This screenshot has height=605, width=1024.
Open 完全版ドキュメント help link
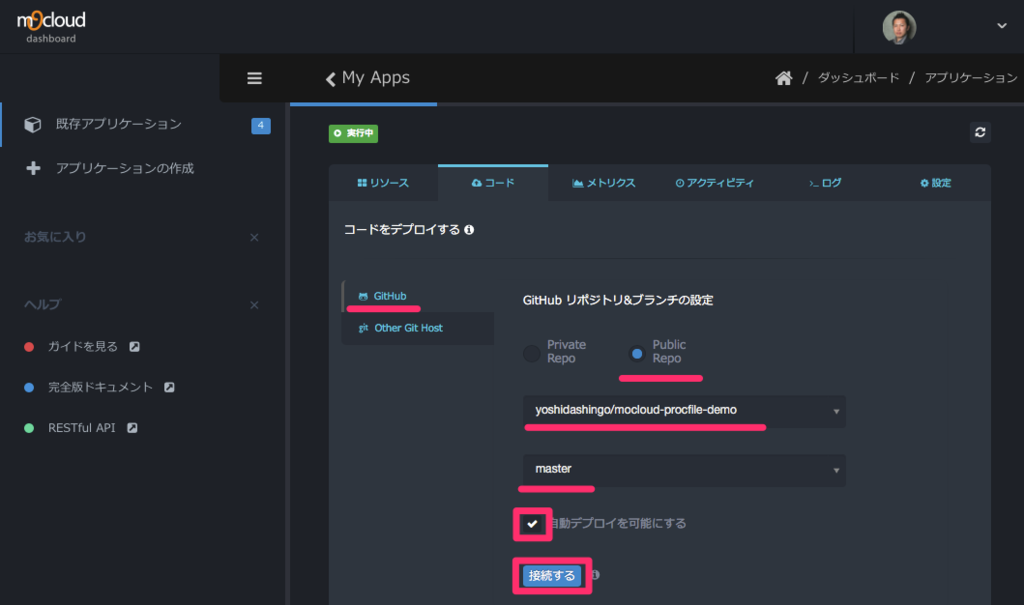pyautogui.click(x=100, y=387)
